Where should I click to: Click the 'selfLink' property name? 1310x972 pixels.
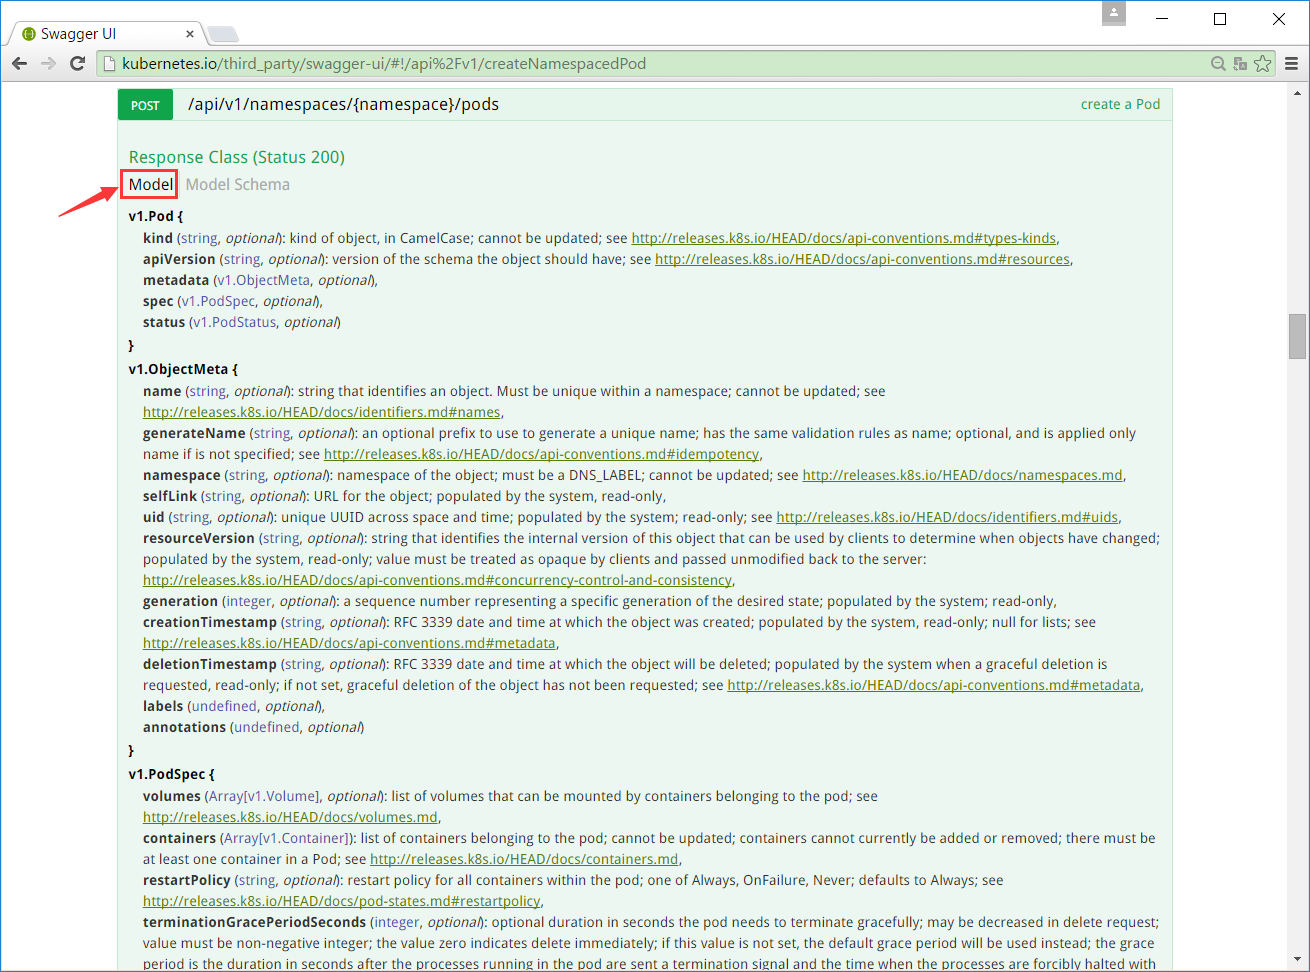click(170, 496)
